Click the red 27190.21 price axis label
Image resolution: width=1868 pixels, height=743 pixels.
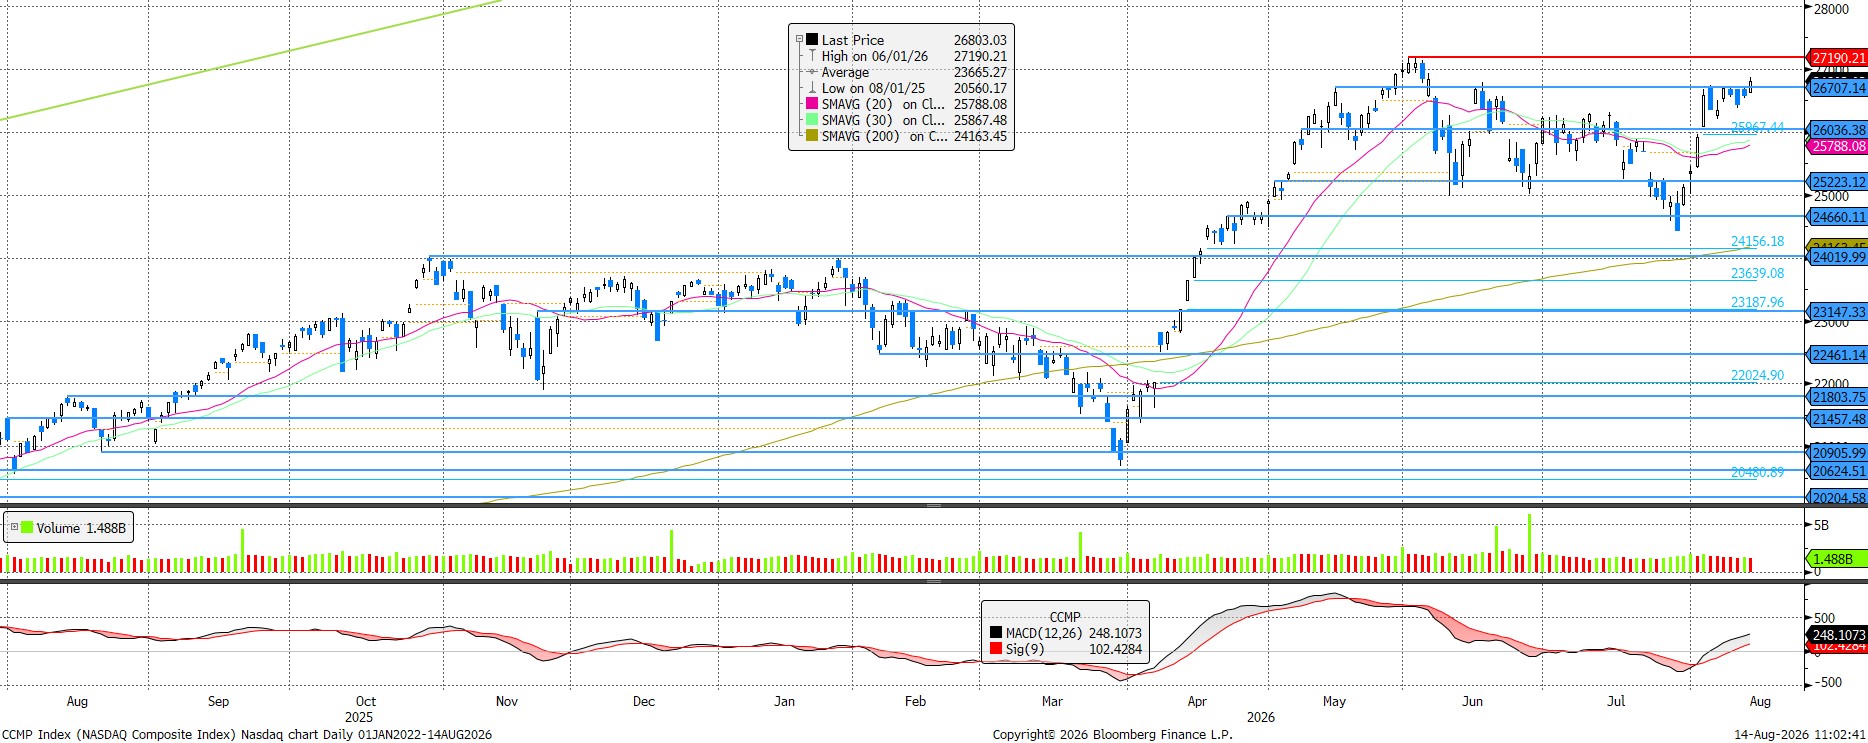[1838, 58]
